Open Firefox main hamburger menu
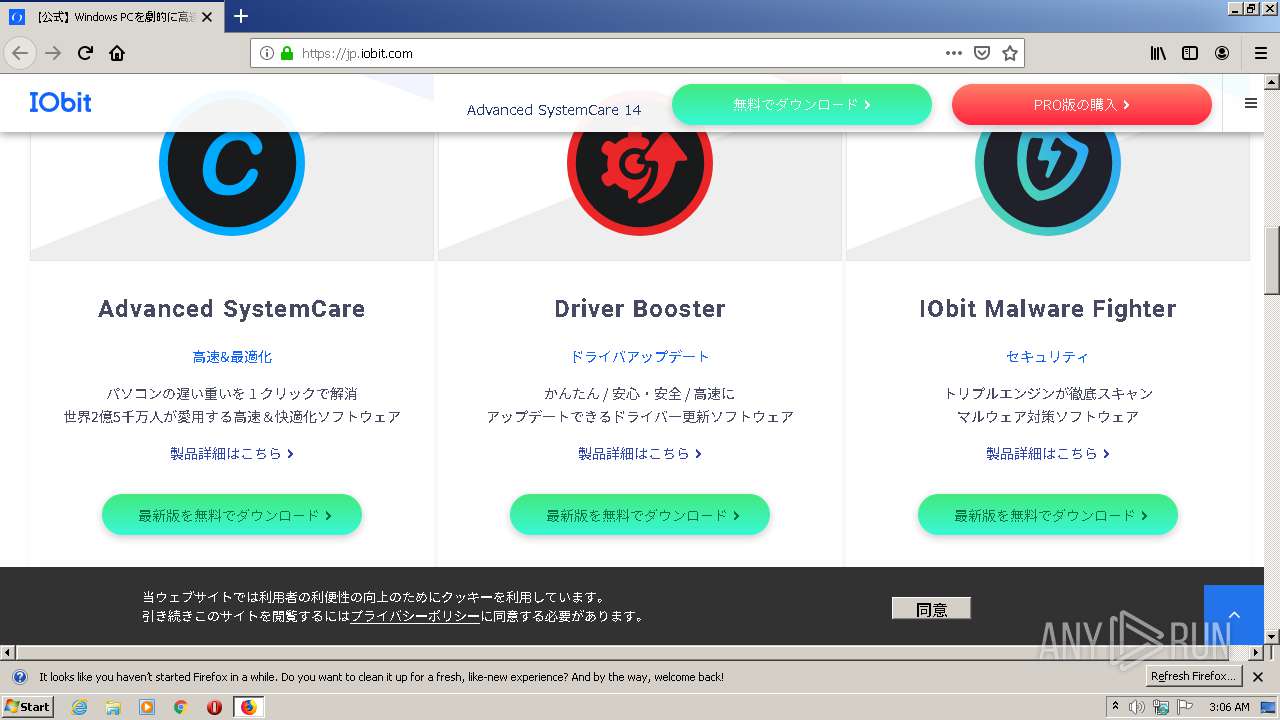This screenshot has height=720, width=1280. coord(1260,53)
